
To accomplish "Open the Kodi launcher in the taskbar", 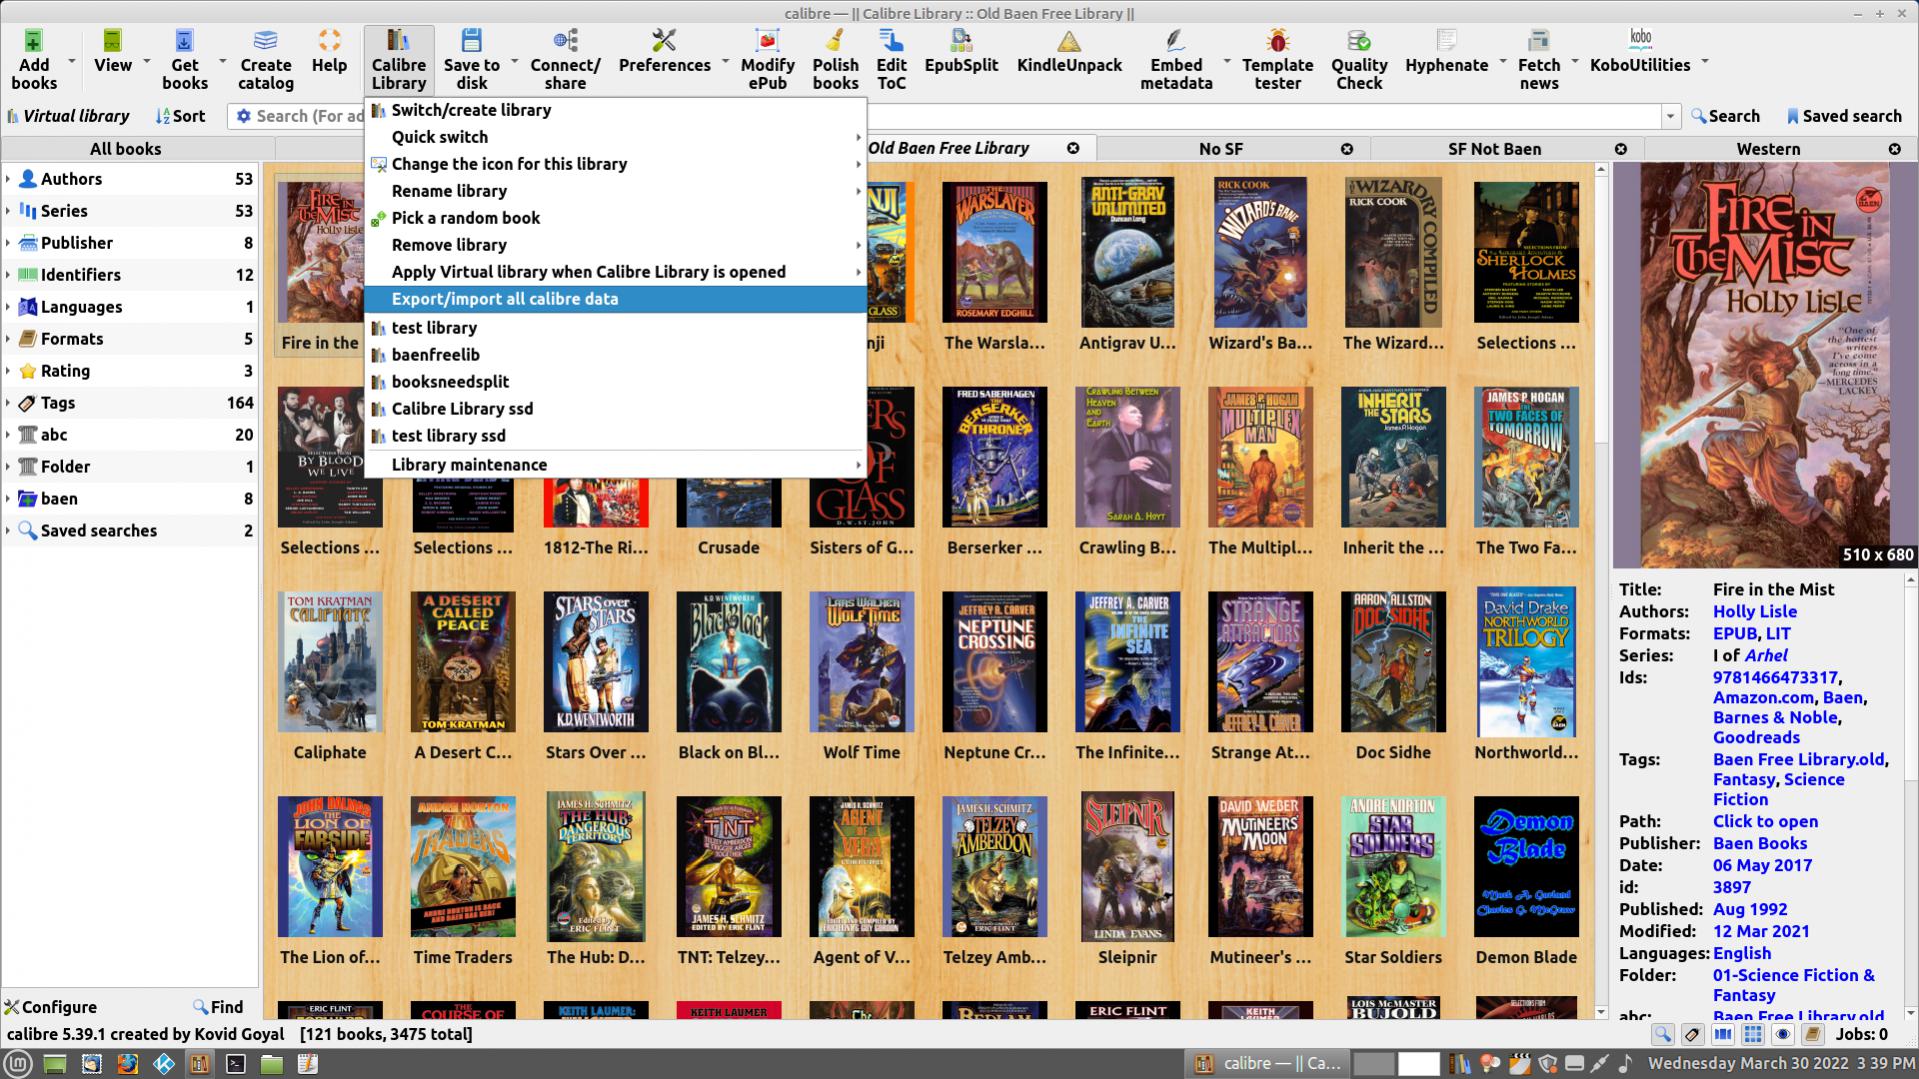I will 163,1064.
